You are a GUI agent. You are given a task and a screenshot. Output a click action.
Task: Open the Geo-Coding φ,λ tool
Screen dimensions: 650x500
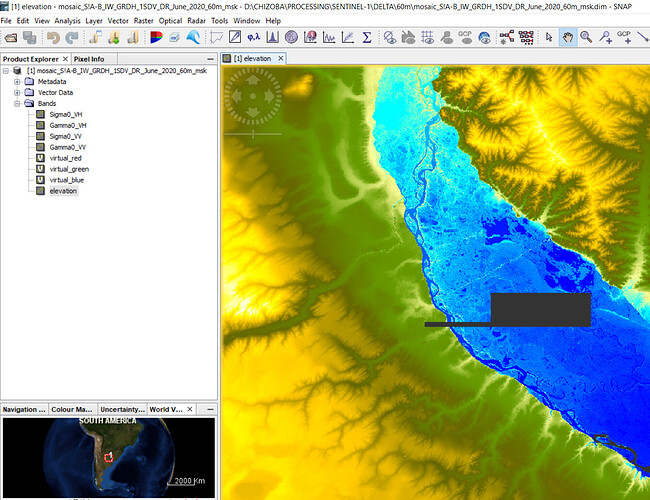(x=253, y=37)
